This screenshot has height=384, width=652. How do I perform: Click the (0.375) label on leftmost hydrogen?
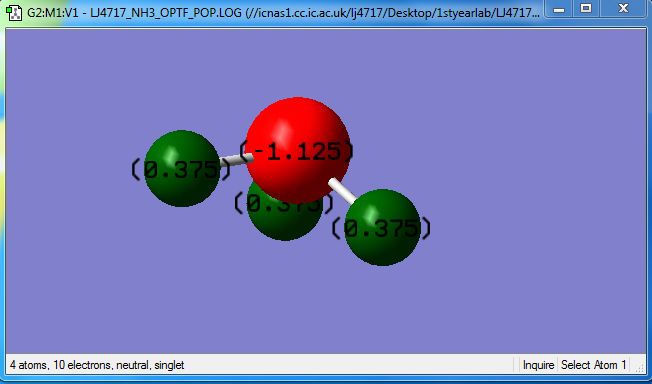[x=181, y=170]
